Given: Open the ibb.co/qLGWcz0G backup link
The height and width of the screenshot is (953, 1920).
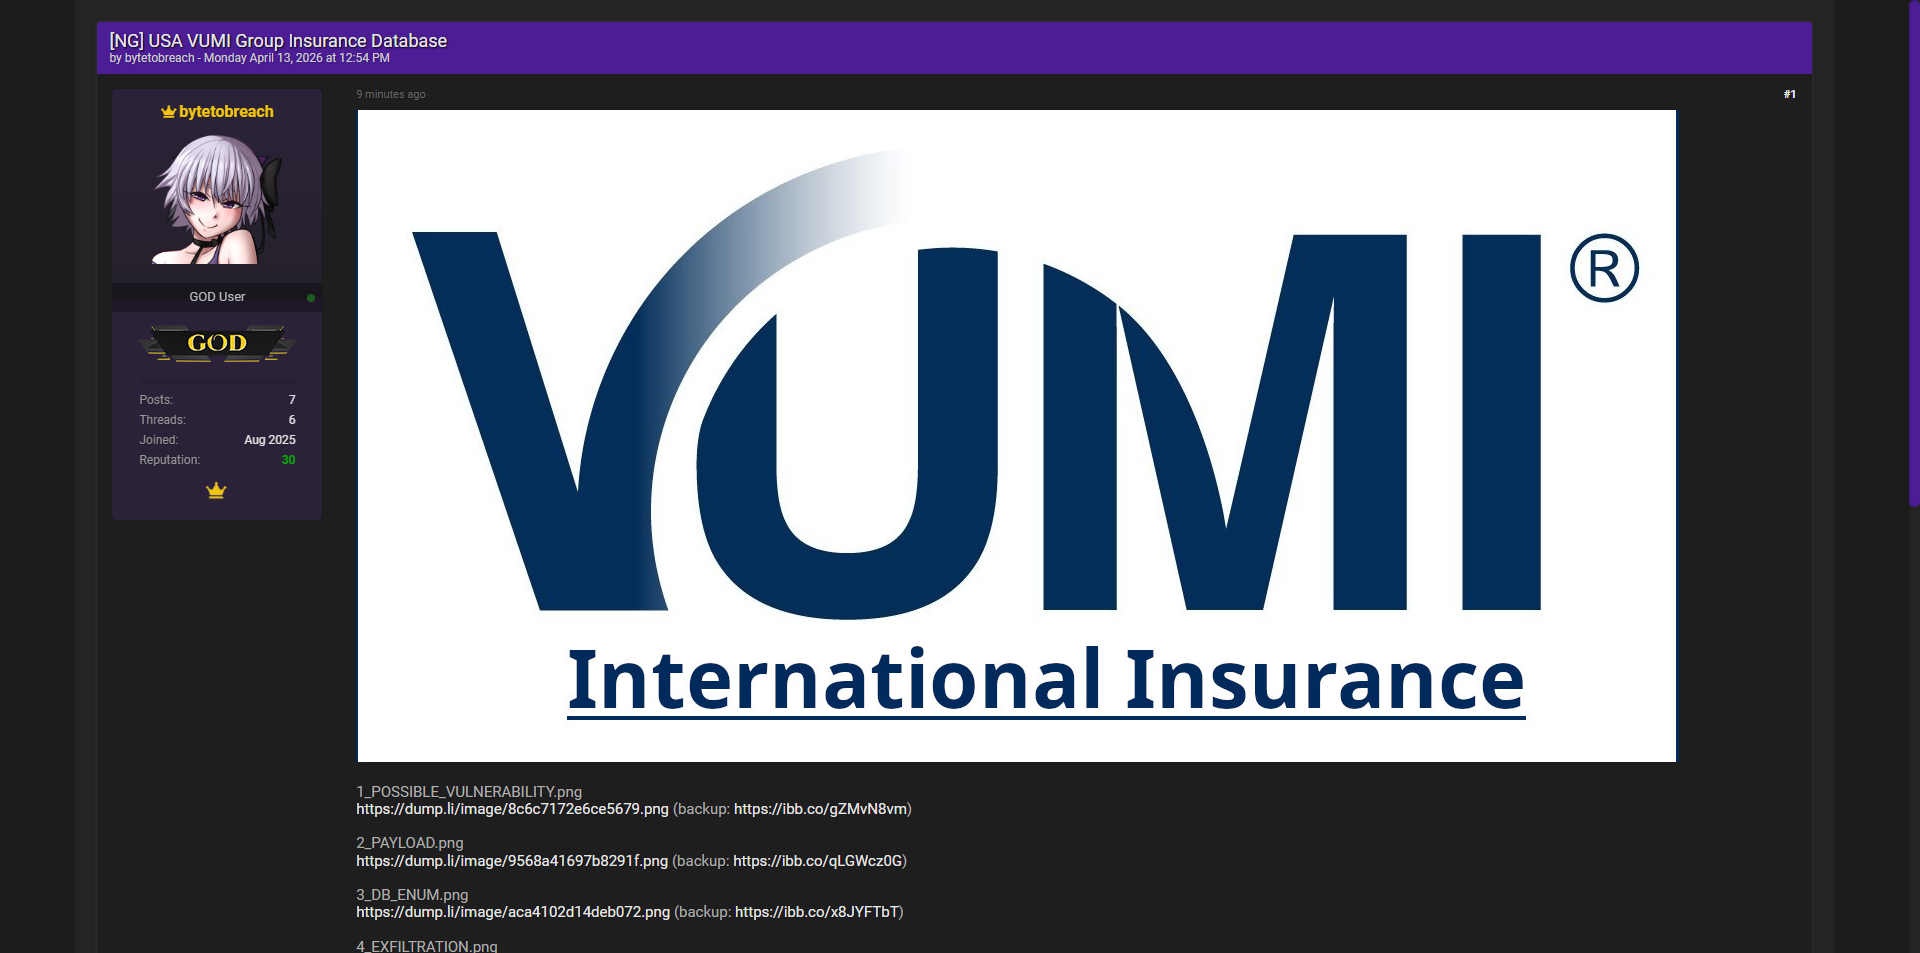Looking at the screenshot, I should pos(818,861).
